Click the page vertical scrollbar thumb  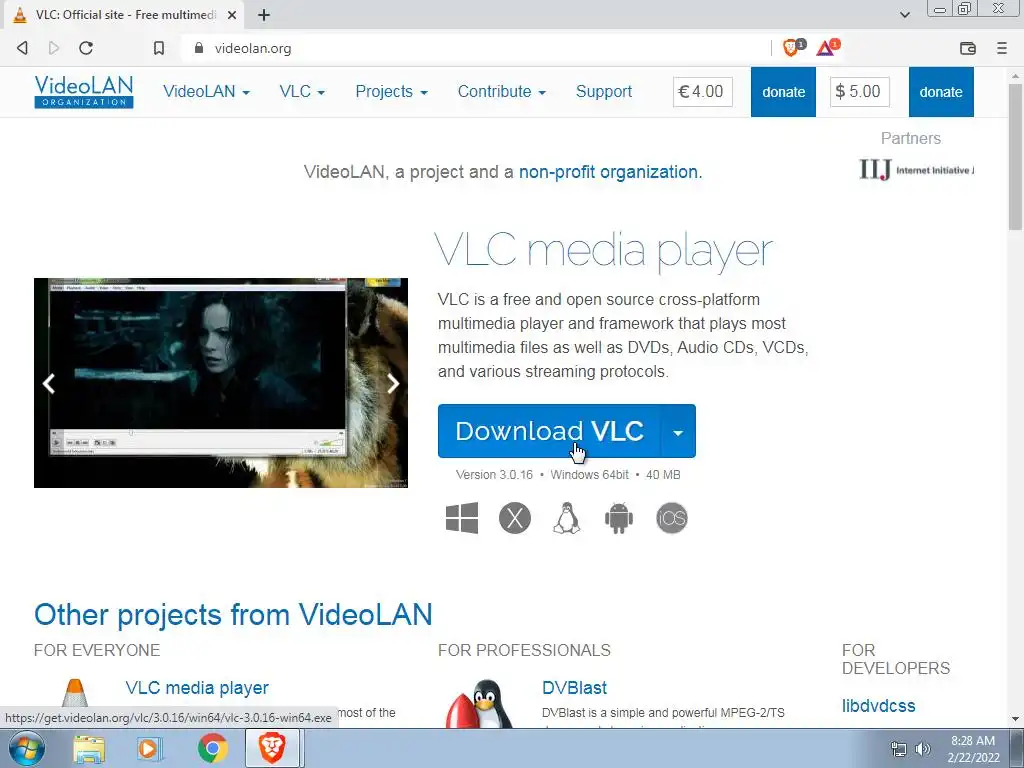(1015, 157)
